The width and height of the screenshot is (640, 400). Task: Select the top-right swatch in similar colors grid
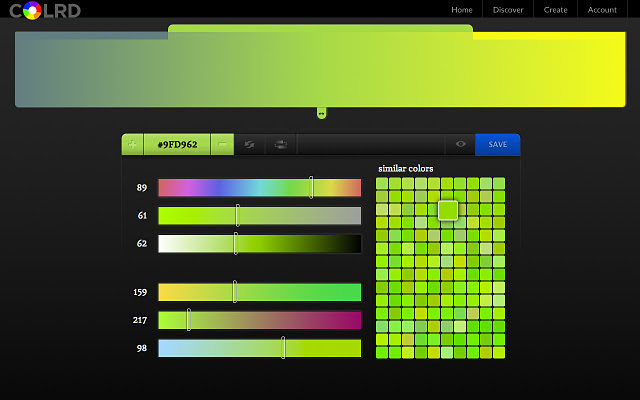pos(499,183)
